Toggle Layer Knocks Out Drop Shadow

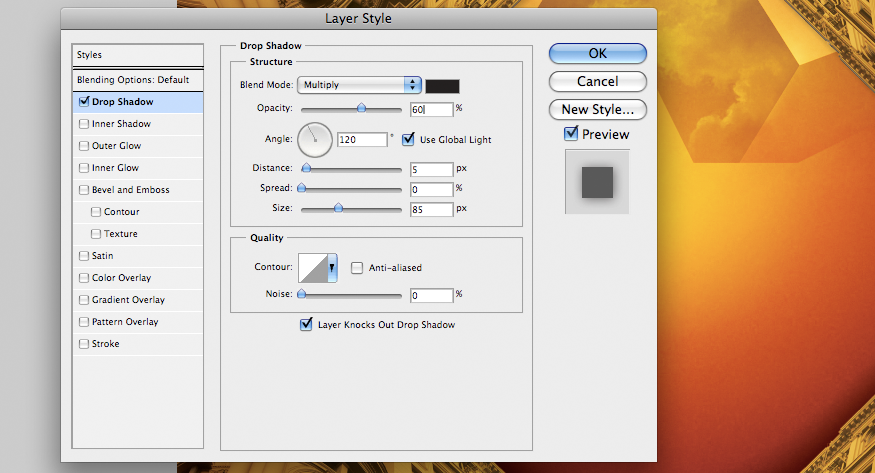306,324
